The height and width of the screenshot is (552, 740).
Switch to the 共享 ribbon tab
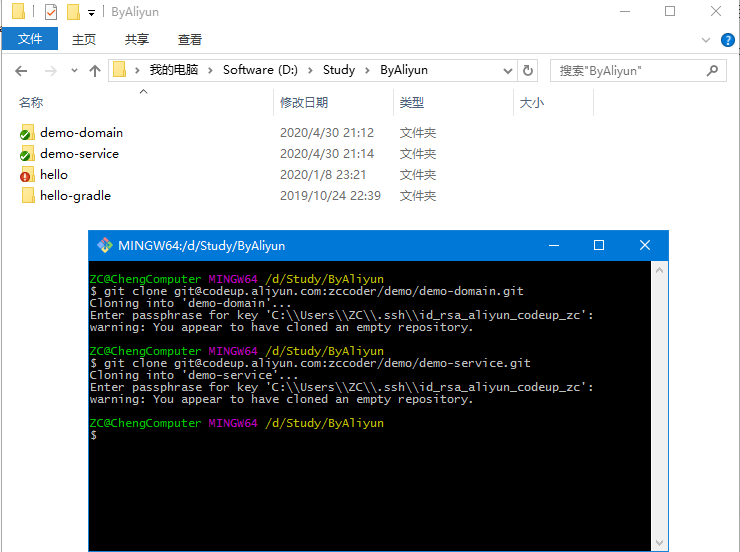click(137, 39)
